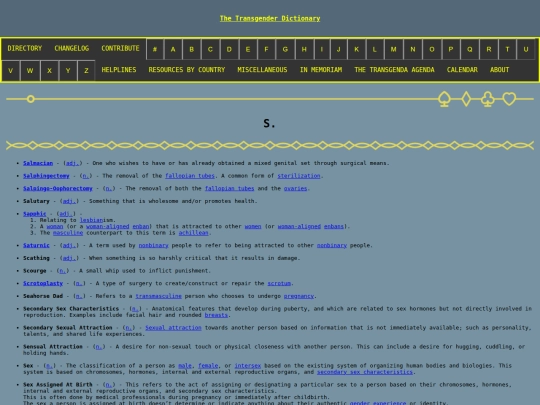This screenshot has width=540, height=405.
Task: Open the HELPLINES page
Action: pos(119,70)
